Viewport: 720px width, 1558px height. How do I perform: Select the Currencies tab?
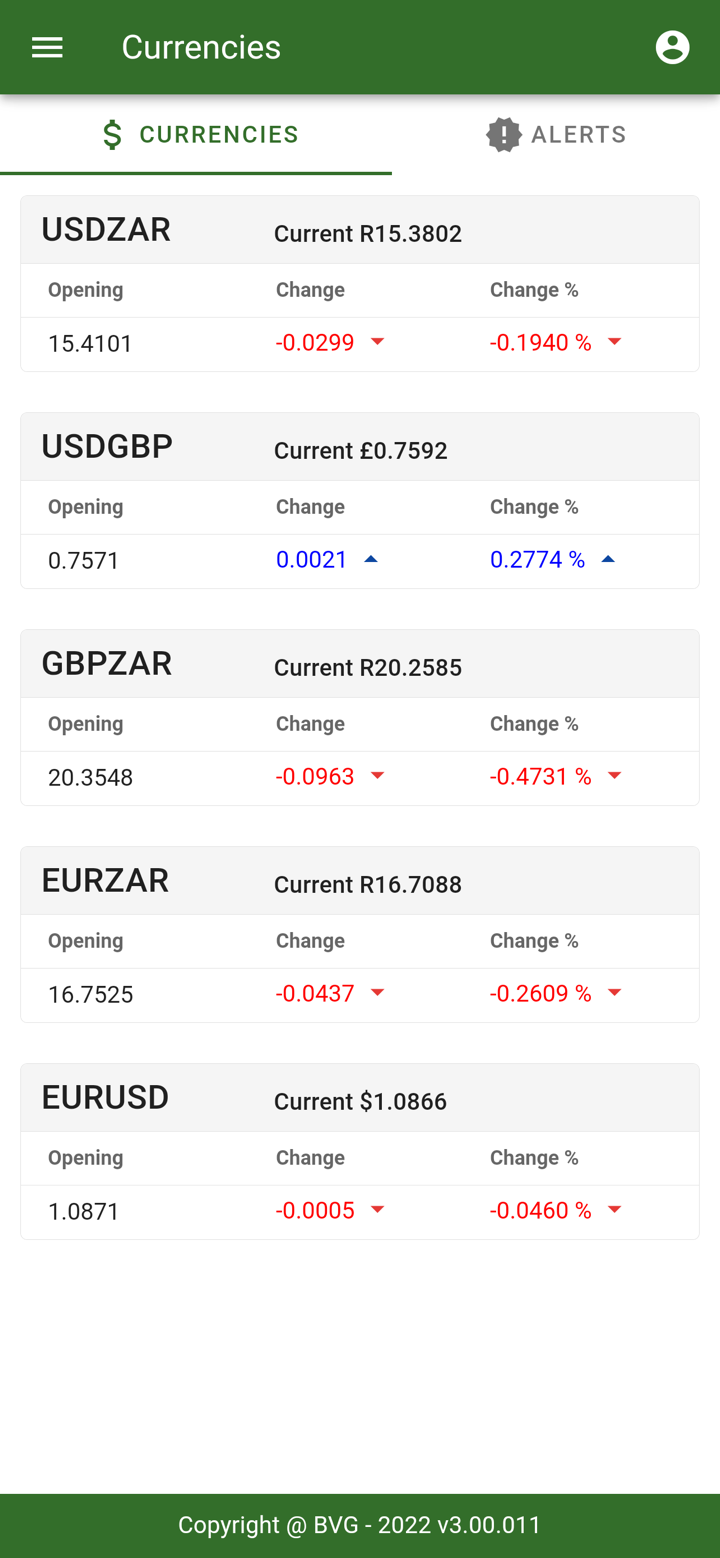[x=200, y=135]
